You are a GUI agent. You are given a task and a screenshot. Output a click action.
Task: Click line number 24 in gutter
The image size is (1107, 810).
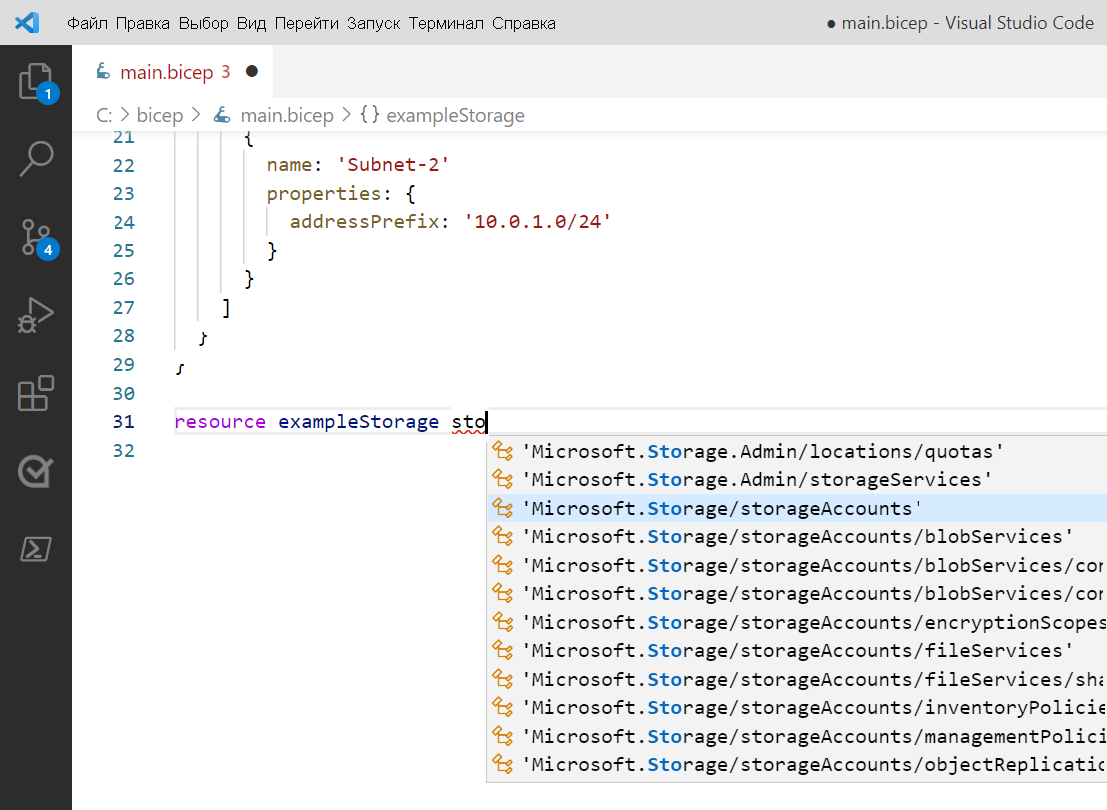(x=124, y=222)
